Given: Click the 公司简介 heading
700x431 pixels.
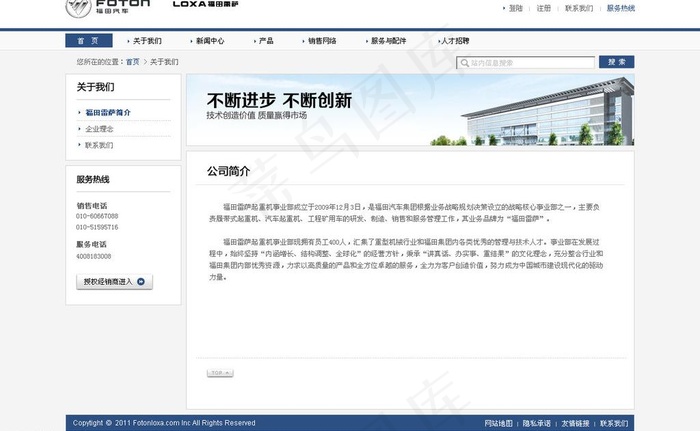Looking at the screenshot, I should (228, 171).
